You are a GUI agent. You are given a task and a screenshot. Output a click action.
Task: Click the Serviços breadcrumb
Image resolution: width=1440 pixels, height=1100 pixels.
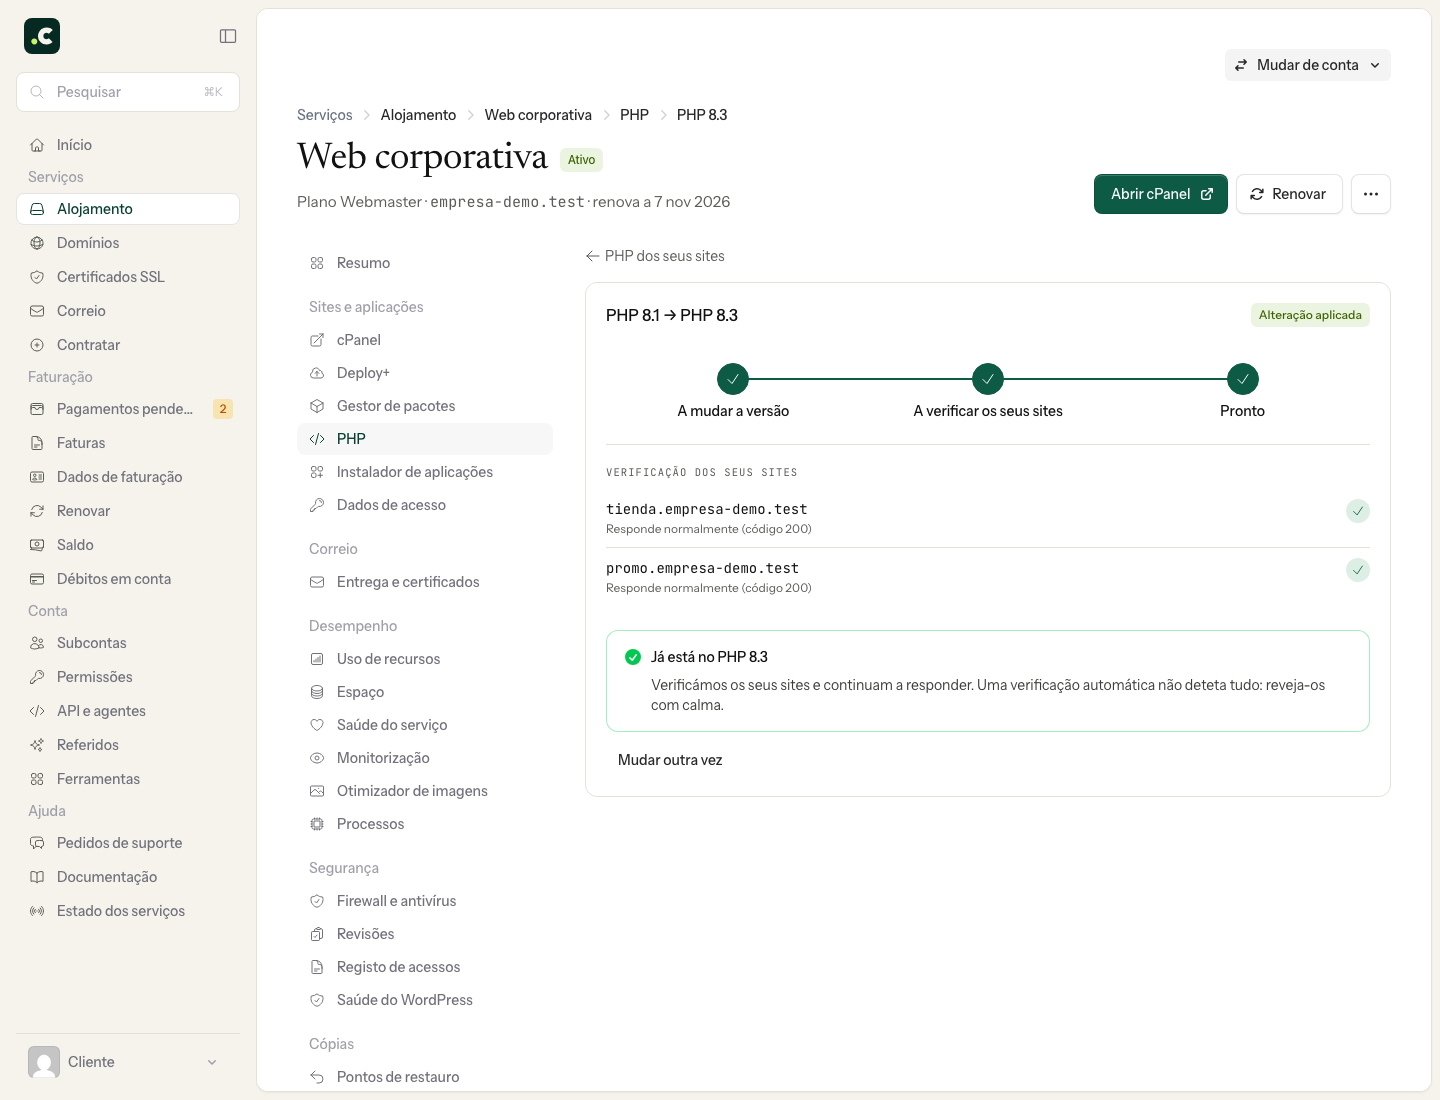[325, 115]
